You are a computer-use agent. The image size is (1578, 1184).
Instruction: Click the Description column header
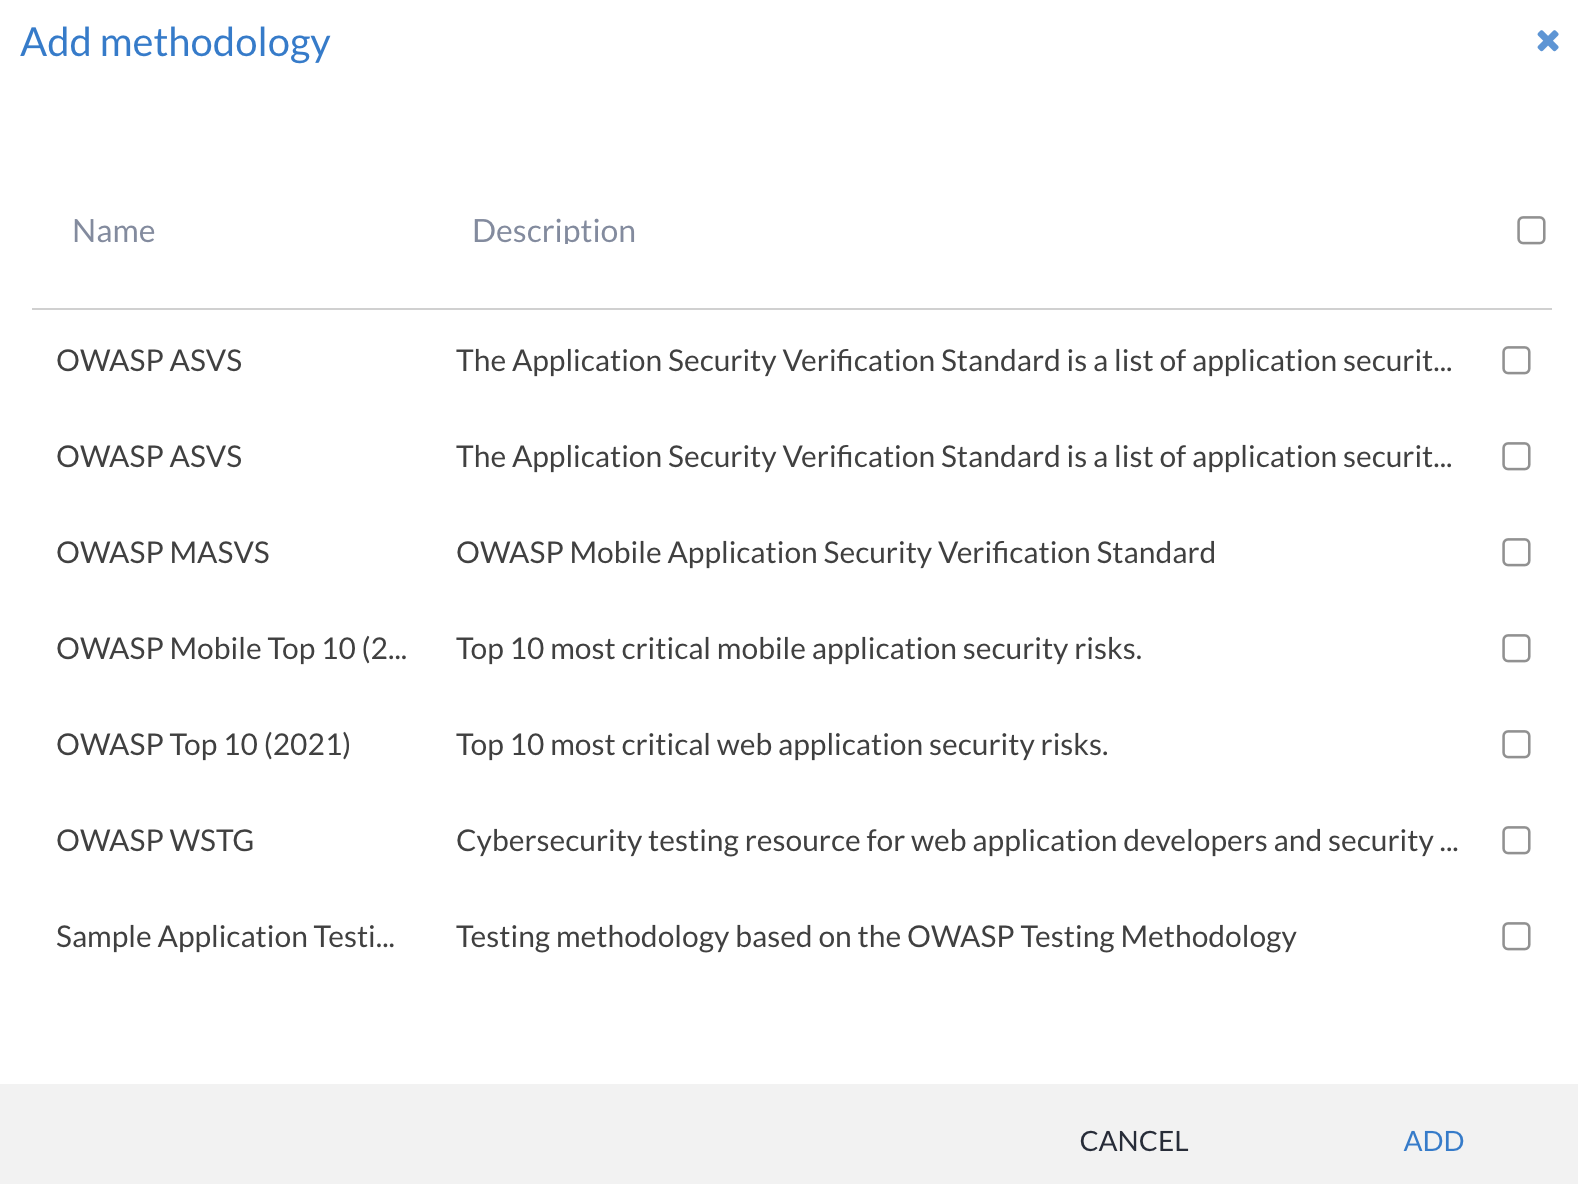pyautogui.click(x=553, y=231)
